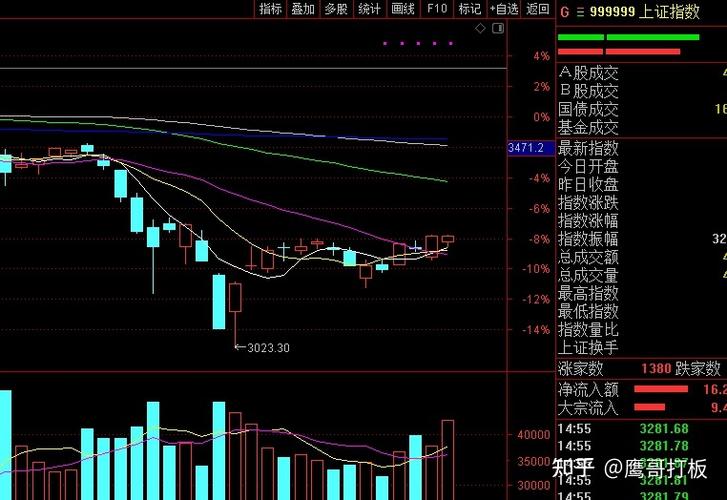Click the 大宗流入 block inflow row

[588, 407]
